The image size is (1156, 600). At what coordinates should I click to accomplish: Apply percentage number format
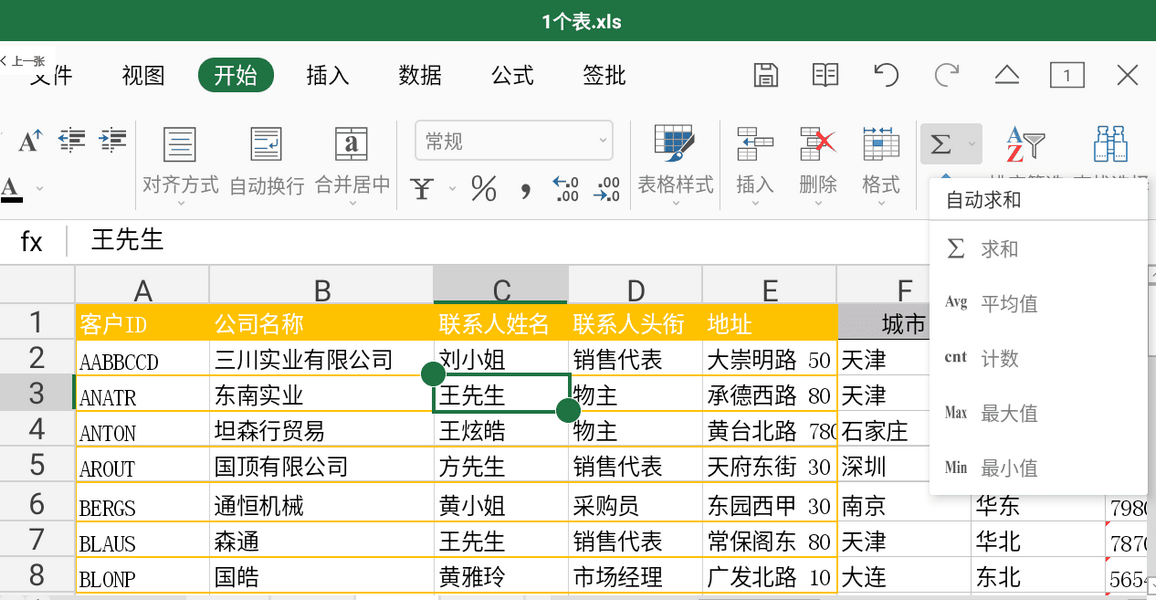coord(483,190)
